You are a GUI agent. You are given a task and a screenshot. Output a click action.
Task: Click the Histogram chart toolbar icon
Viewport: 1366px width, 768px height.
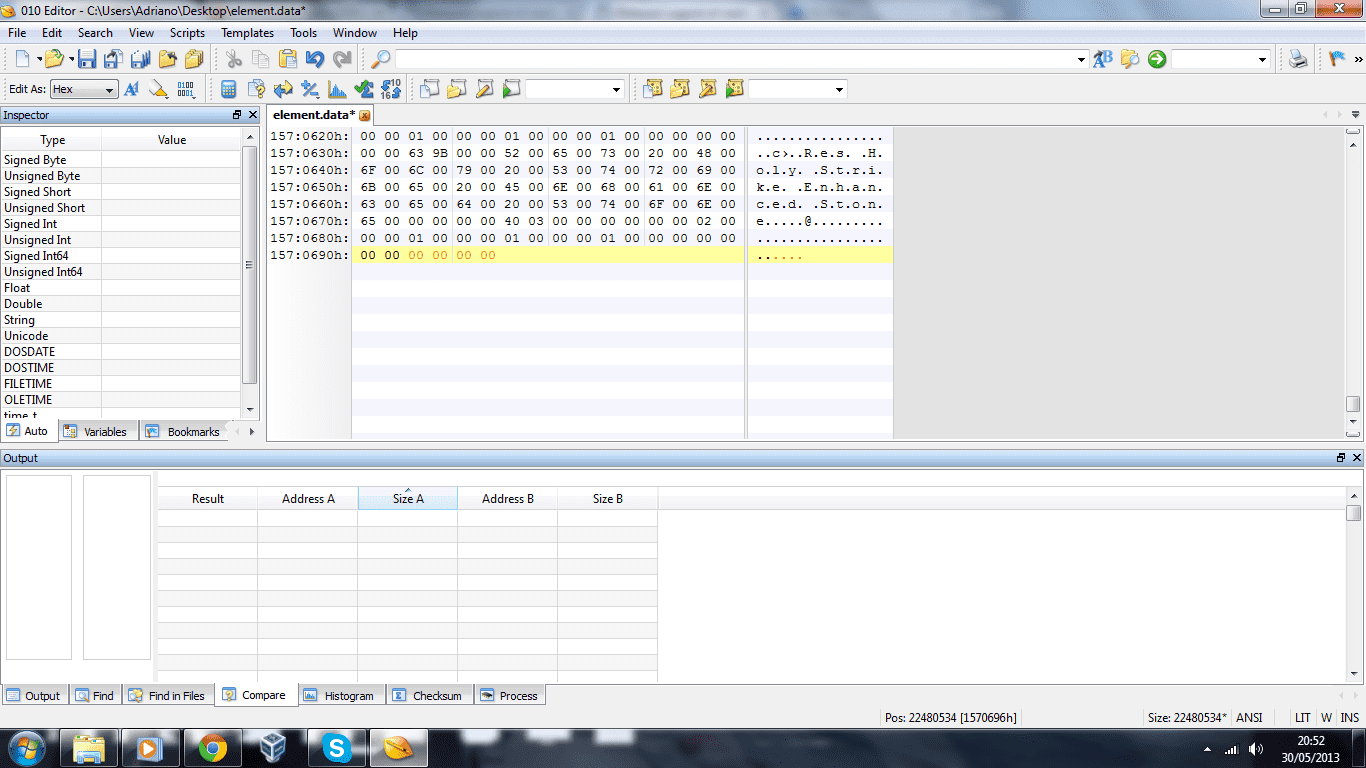337,89
